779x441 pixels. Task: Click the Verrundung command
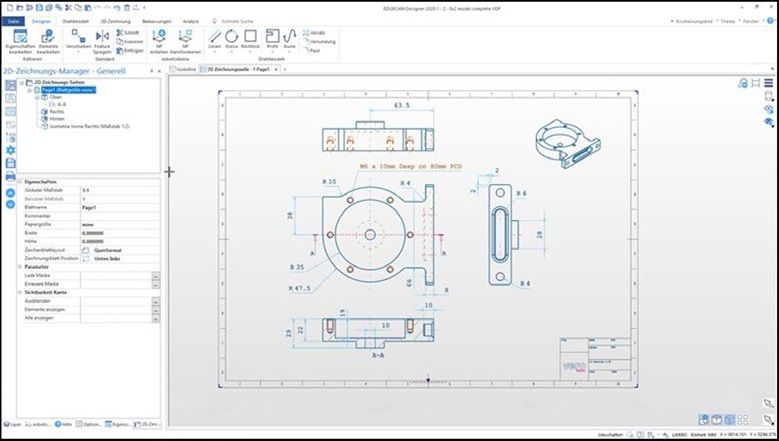point(319,42)
